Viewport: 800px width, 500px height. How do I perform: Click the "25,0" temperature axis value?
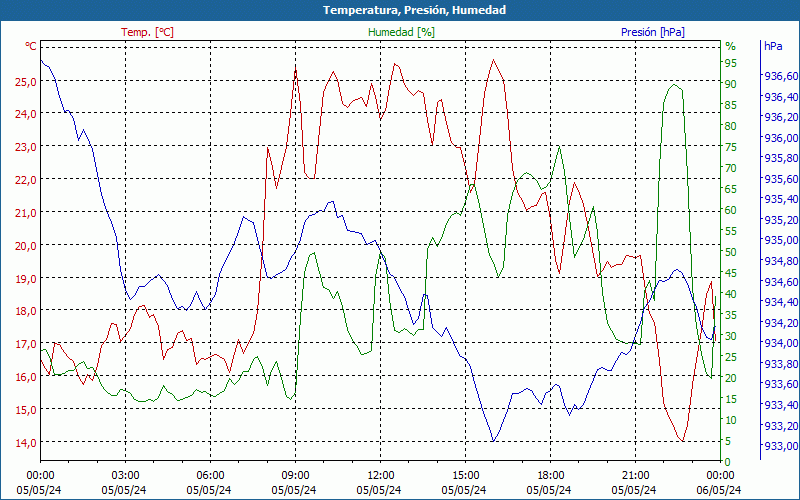click(26, 82)
